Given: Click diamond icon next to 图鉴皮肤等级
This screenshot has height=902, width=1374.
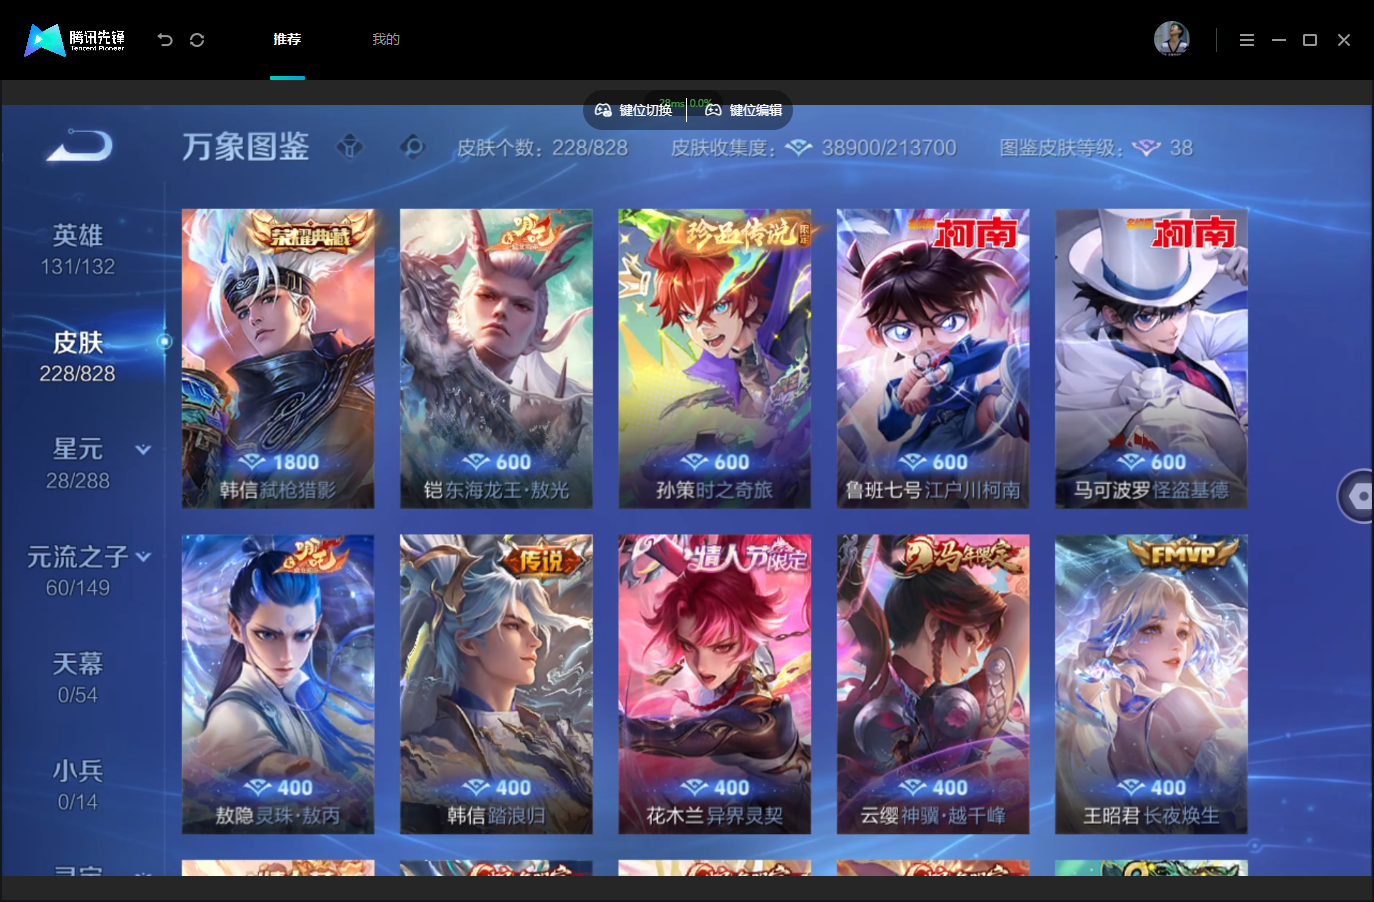Looking at the screenshot, I should tap(1146, 148).
